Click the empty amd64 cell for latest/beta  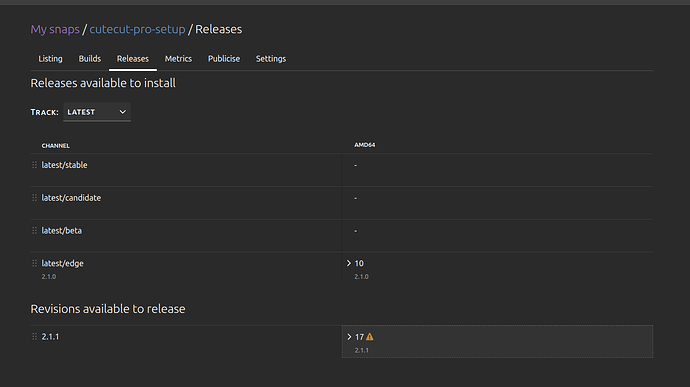[x=497, y=236]
